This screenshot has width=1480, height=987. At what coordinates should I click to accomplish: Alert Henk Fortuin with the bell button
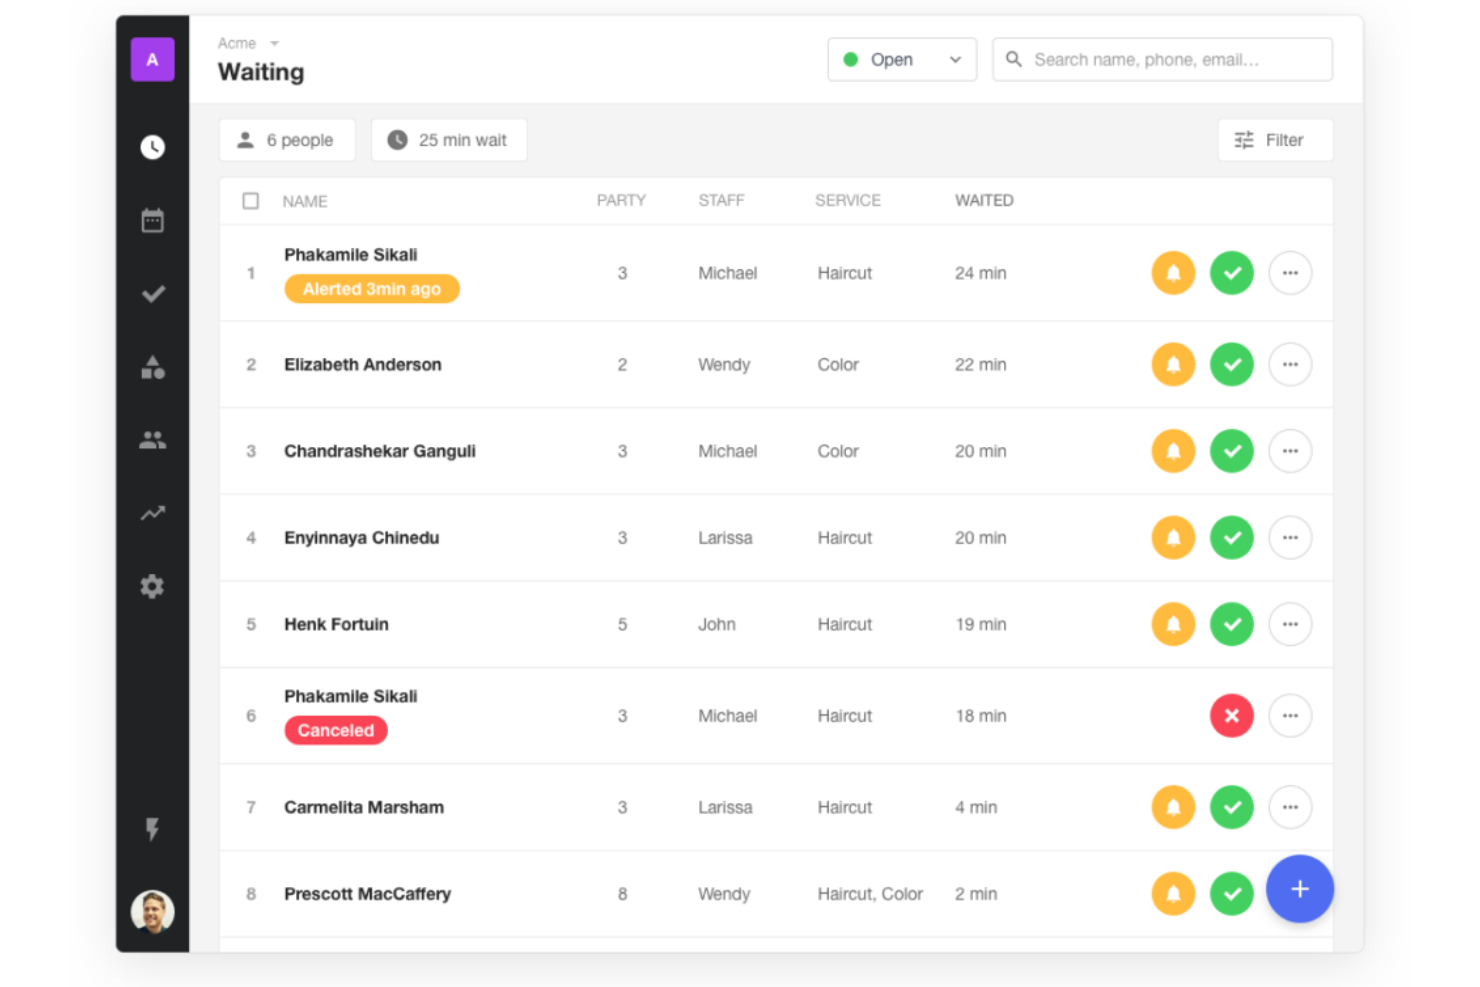[x=1173, y=623]
